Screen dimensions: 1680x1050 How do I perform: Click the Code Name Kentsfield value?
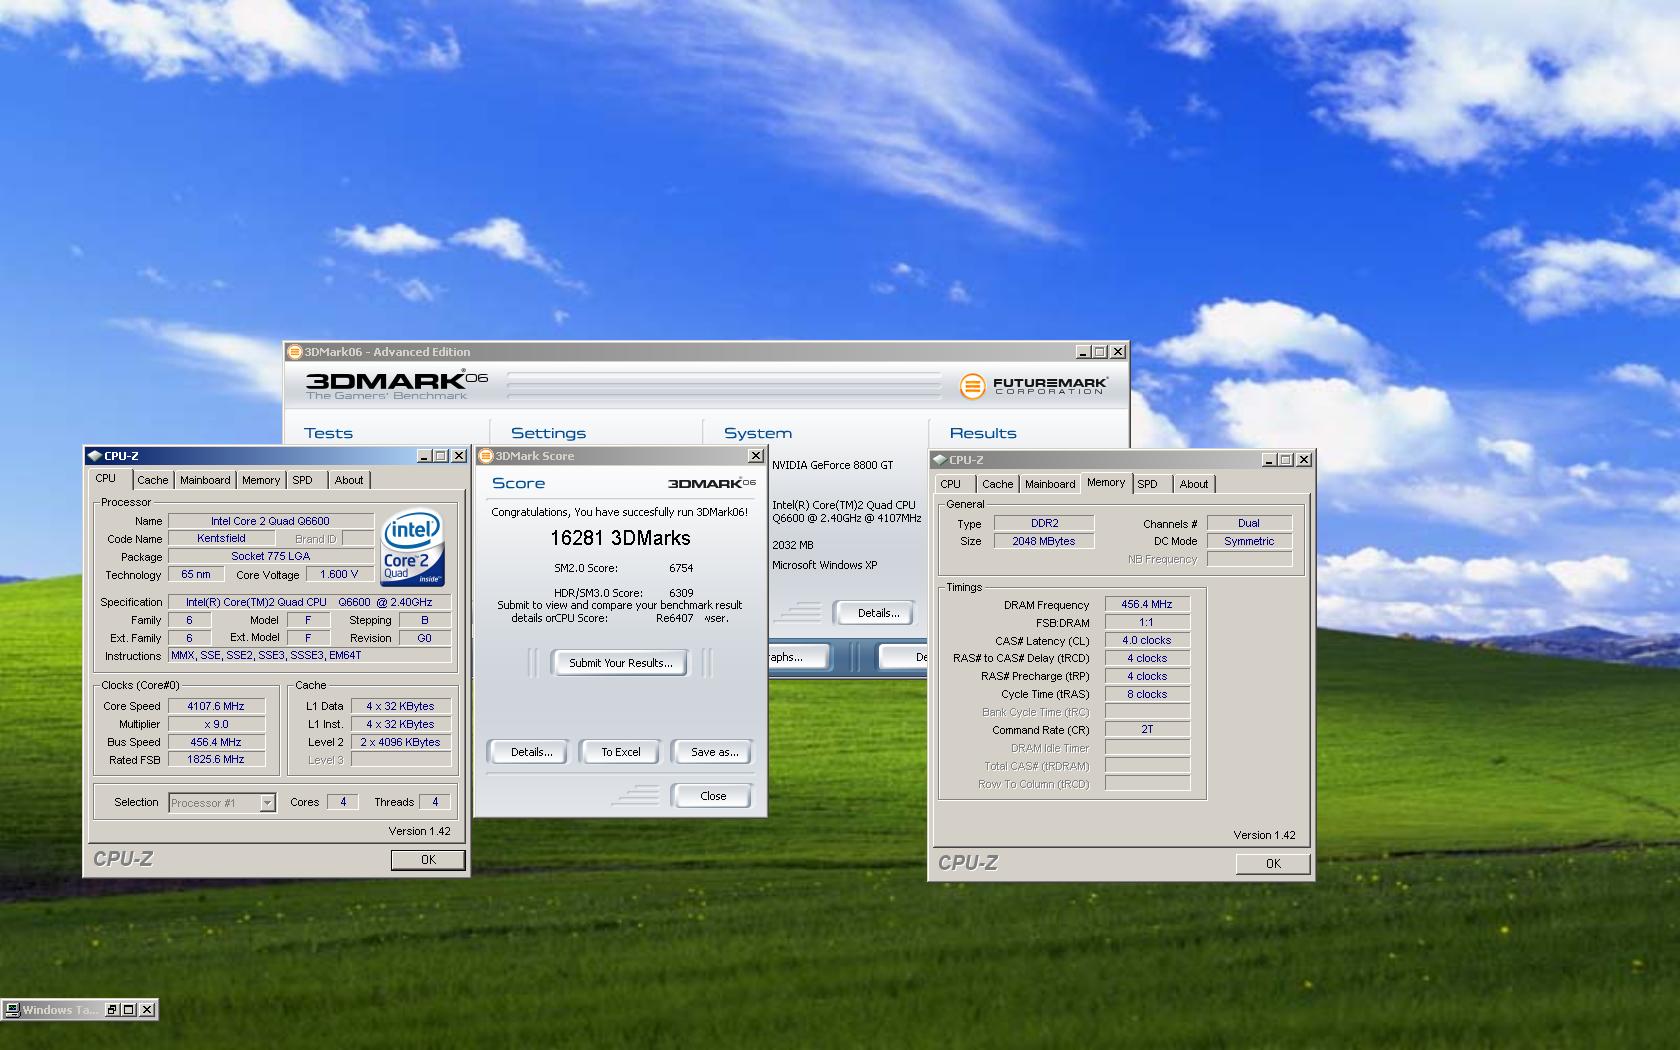[x=221, y=539]
